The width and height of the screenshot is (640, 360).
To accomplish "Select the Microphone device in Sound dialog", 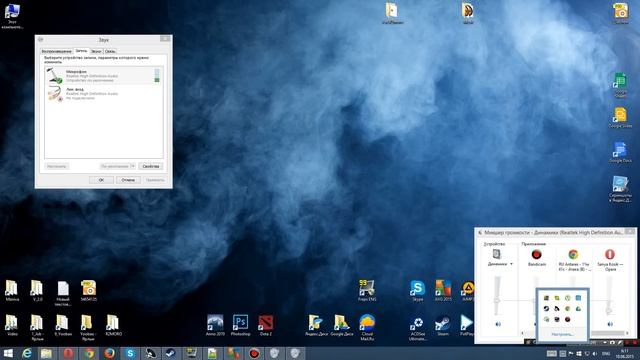I will click(104, 76).
